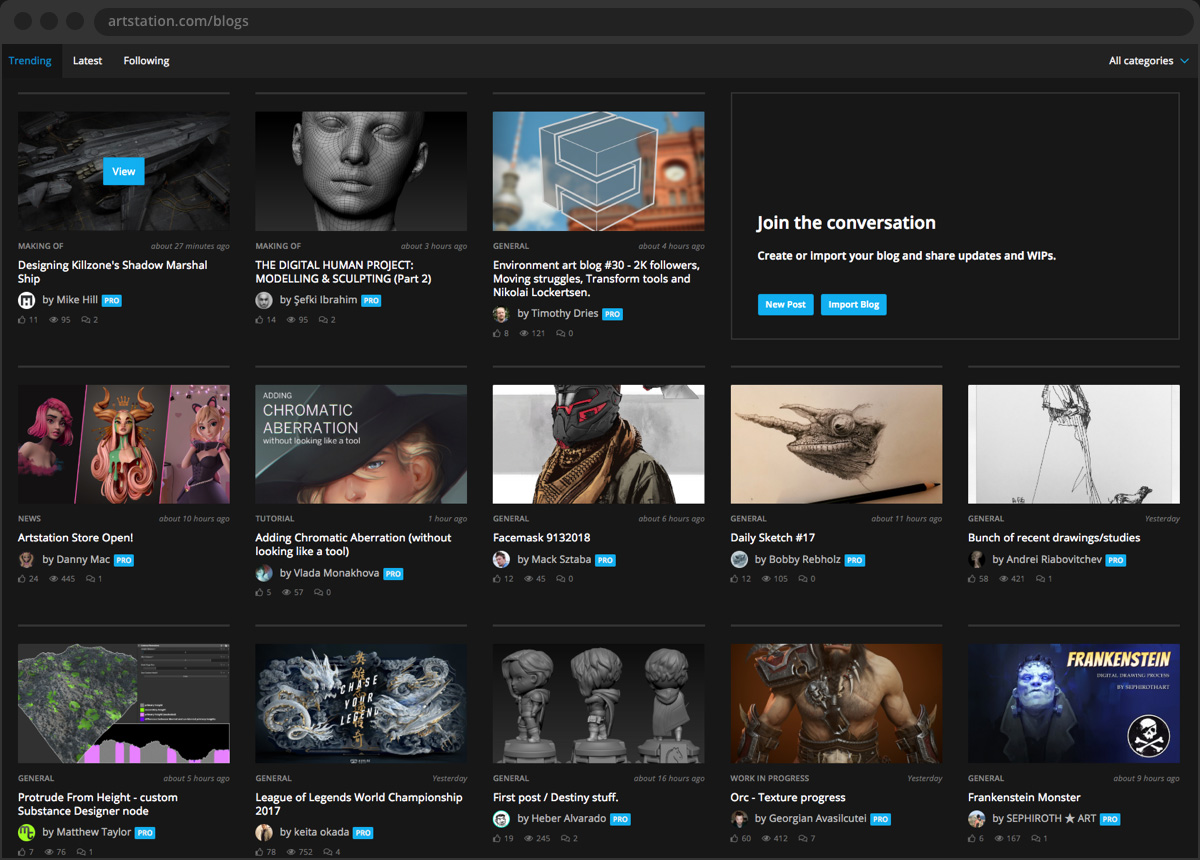Image resolution: width=1200 pixels, height=860 pixels.
Task: Open League of Legends World Championship title
Action: (x=359, y=804)
